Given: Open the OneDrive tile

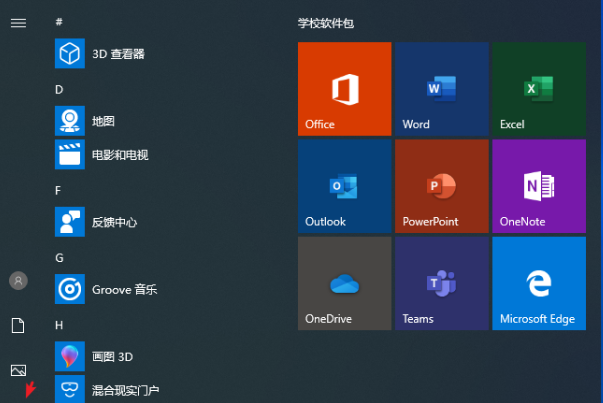Looking at the screenshot, I should 345,283.
